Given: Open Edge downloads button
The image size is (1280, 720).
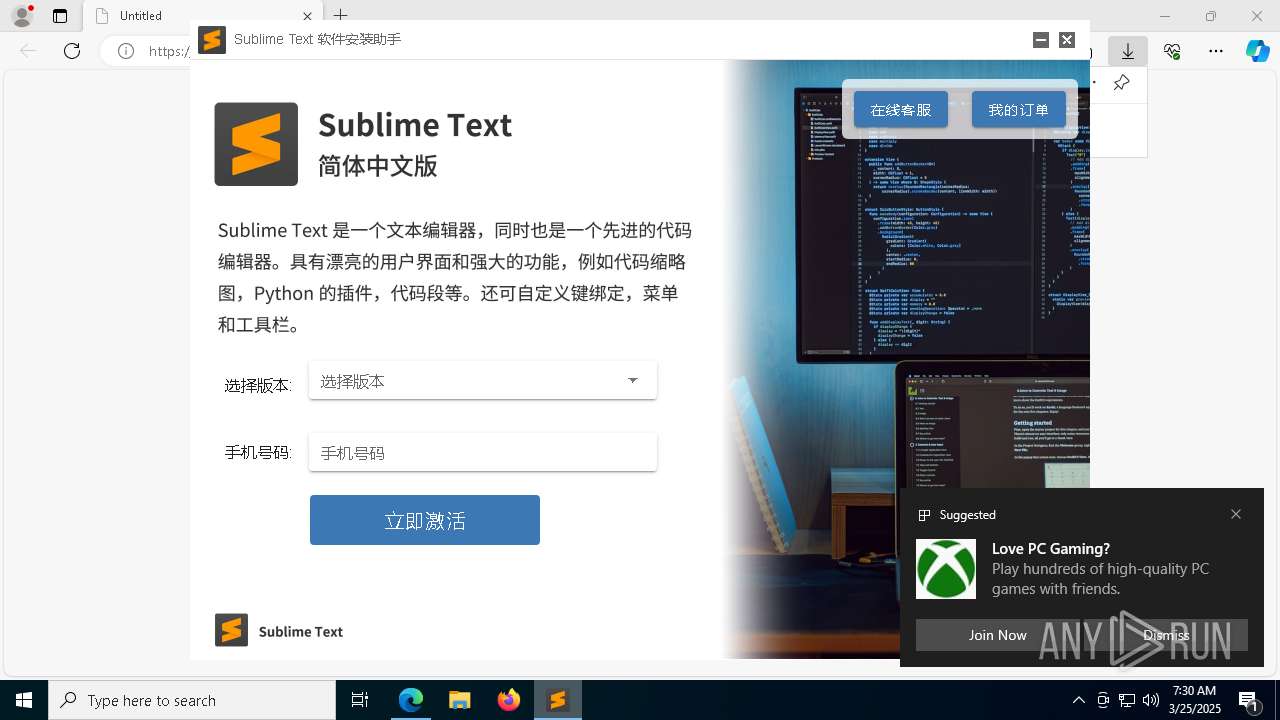Looking at the screenshot, I should [1128, 51].
